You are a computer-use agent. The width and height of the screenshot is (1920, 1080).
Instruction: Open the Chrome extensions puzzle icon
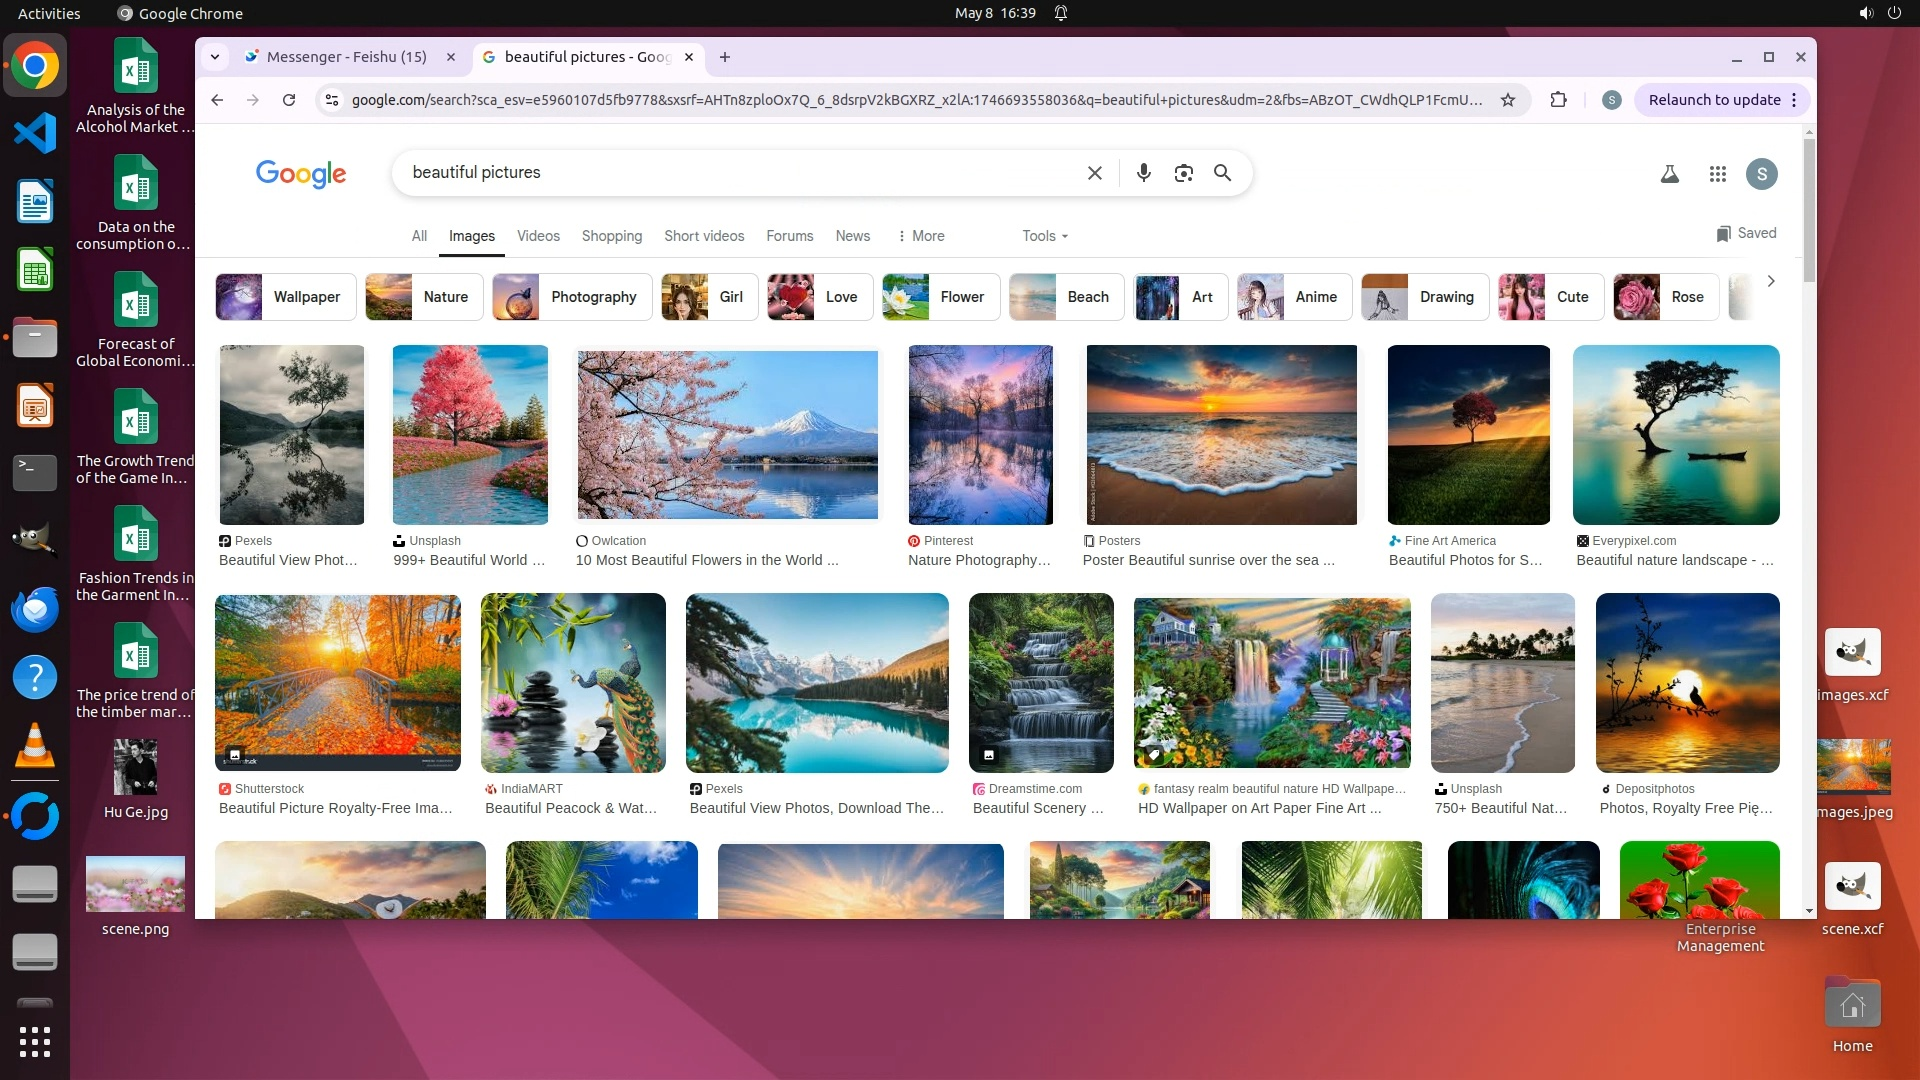click(1558, 100)
